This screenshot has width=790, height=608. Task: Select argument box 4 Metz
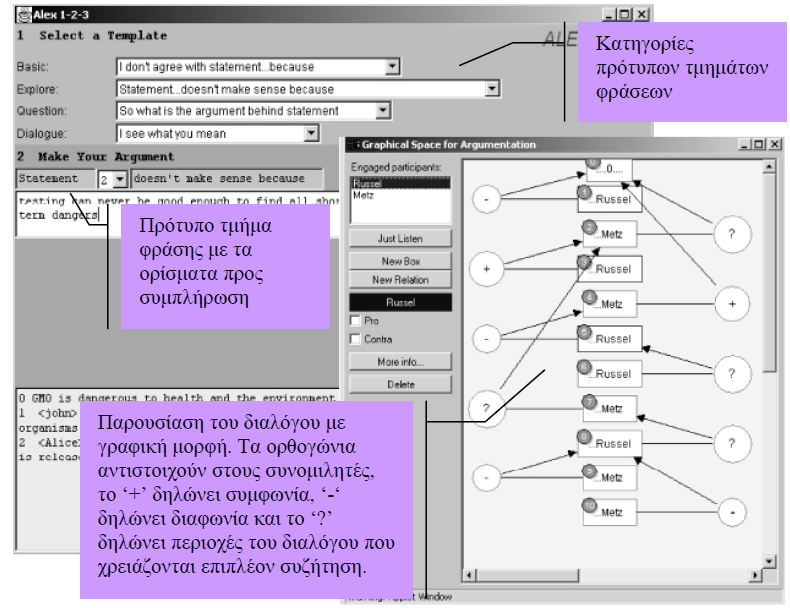pyautogui.click(x=610, y=304)
